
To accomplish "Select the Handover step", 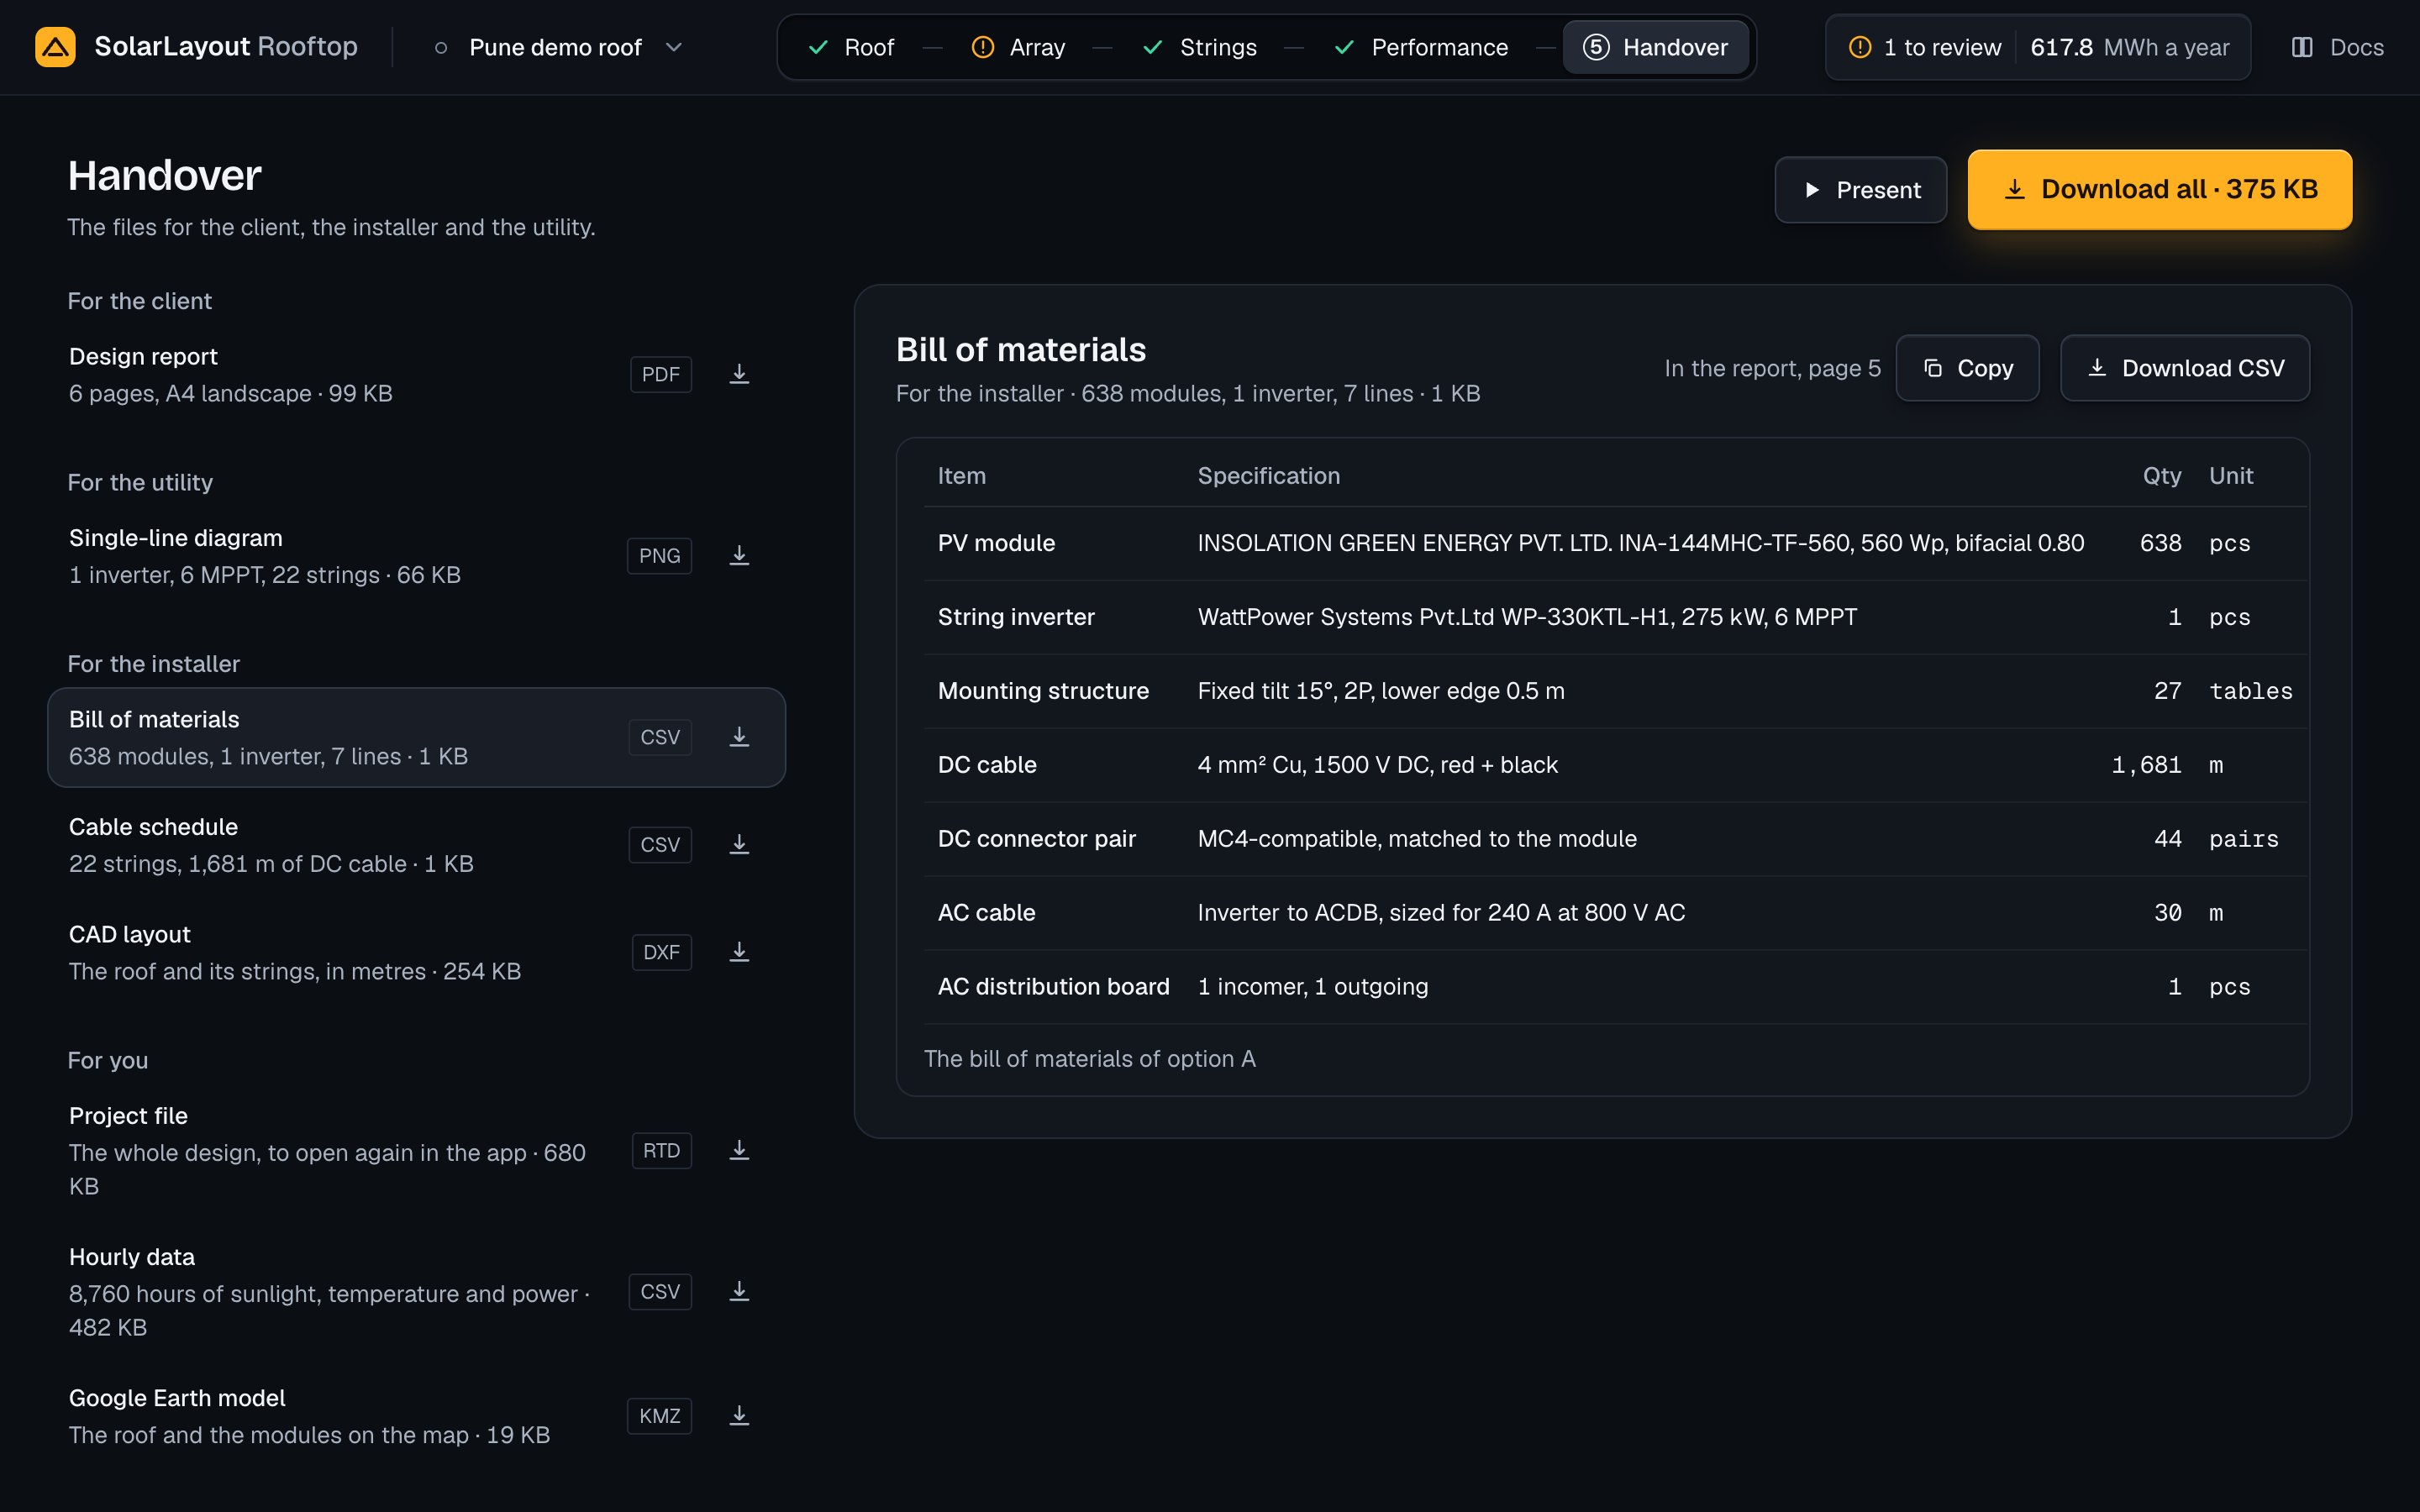I will tap(1655, 47).
